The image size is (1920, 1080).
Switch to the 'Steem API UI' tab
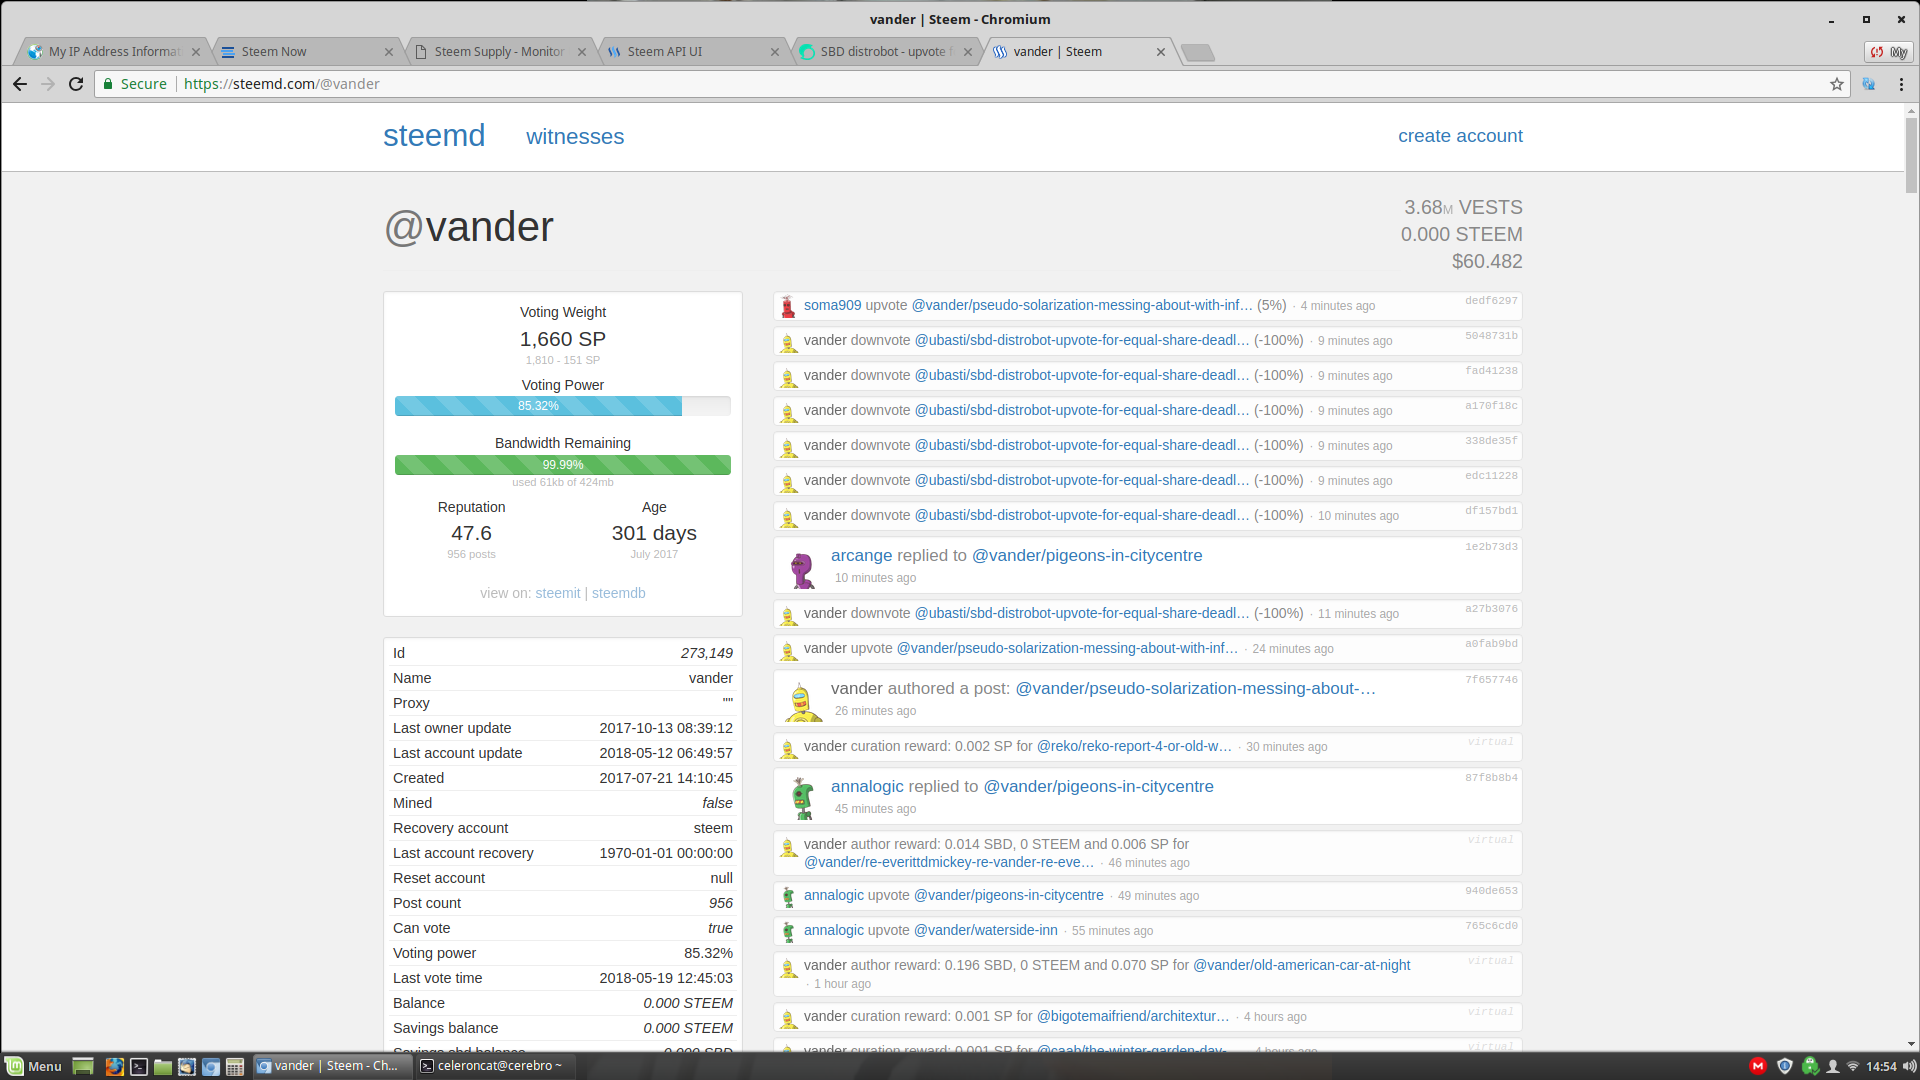(x=692, y=52)
